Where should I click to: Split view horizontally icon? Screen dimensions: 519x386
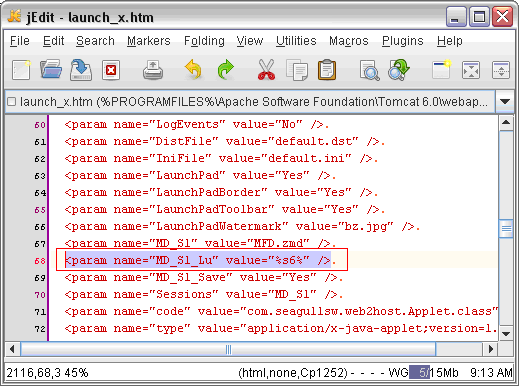point(501,70)
